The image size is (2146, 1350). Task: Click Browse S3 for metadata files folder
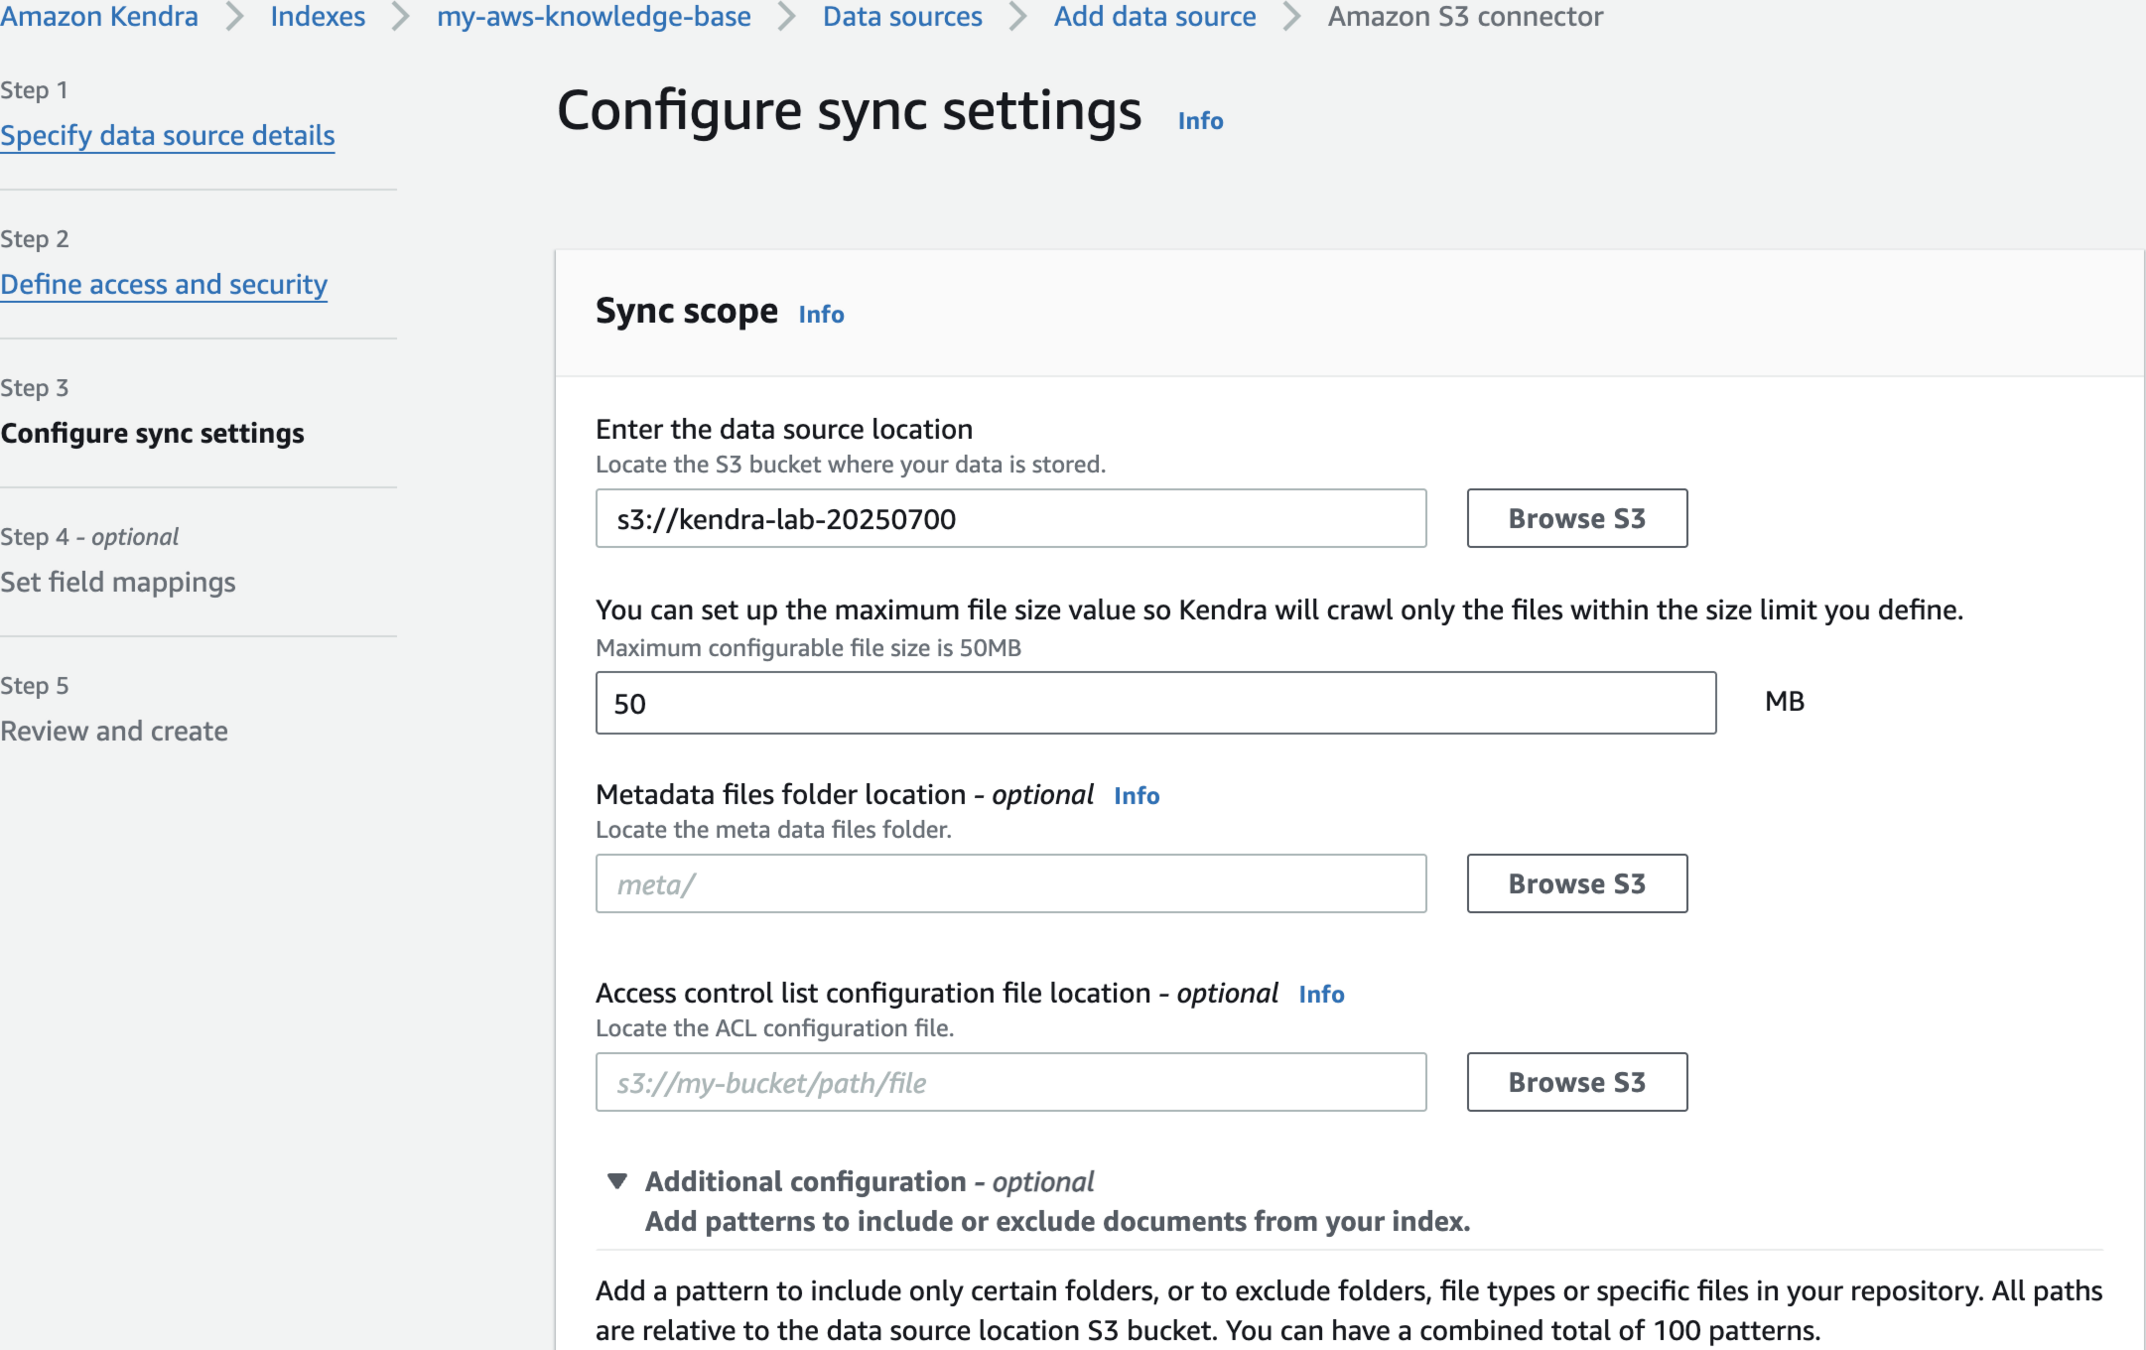click(x=1576, y=883)
